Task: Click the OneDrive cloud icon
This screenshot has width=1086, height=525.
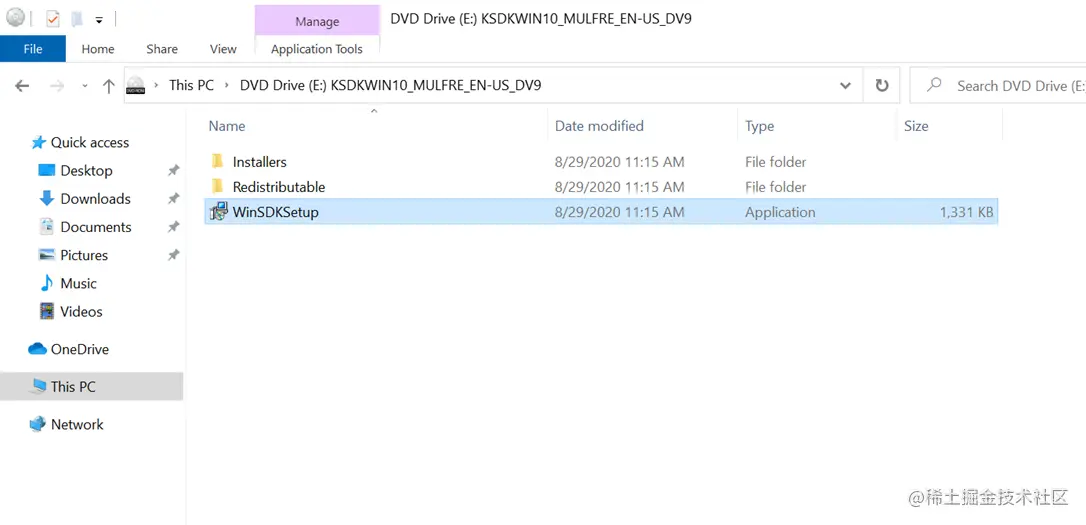Action: (x=37, y=348)
